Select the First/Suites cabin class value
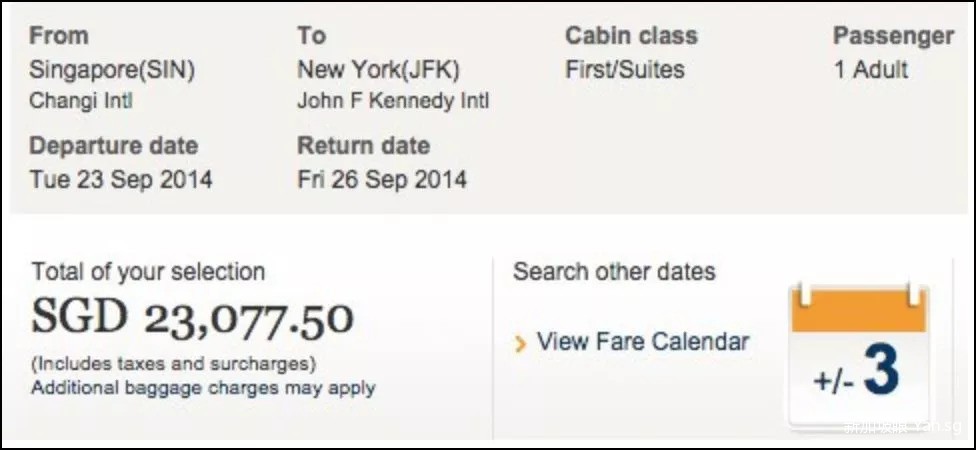This screenshot has width=976, height=450. [625, 70]
